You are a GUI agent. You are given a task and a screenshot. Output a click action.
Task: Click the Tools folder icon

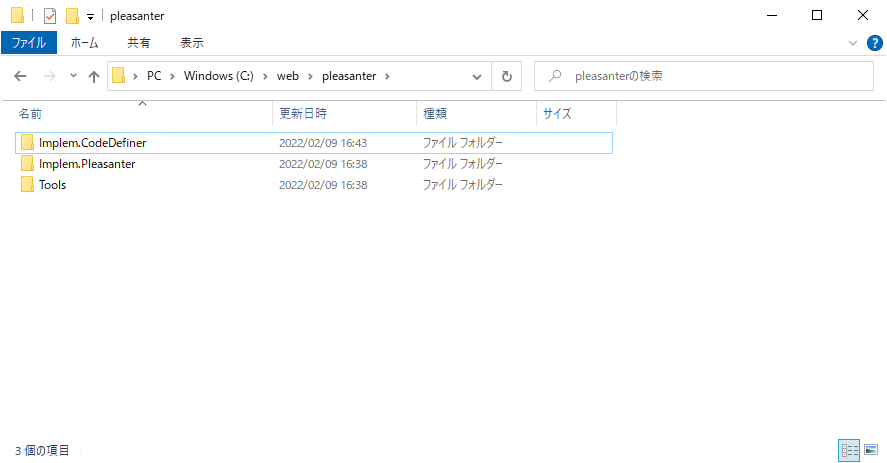[27, 185]
